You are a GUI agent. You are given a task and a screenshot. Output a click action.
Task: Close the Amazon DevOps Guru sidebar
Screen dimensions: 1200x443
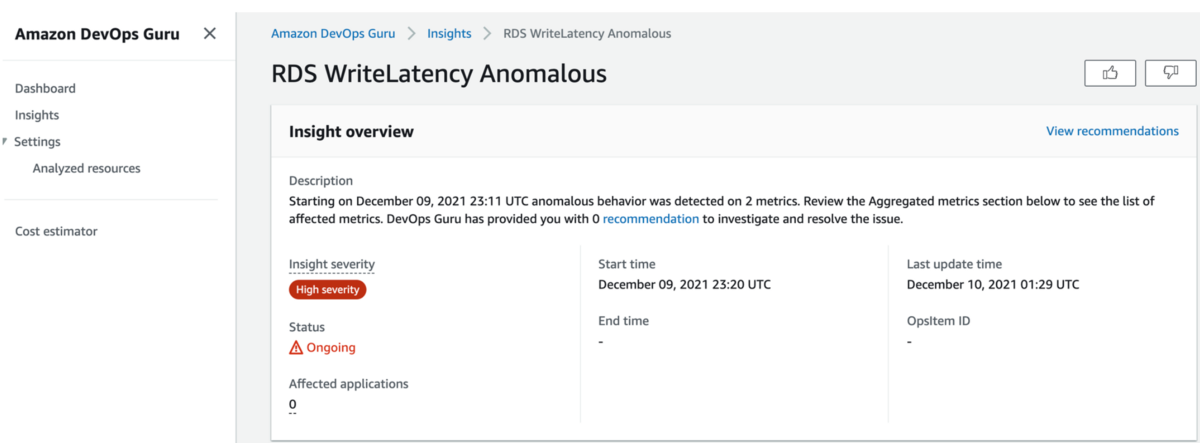209,34
